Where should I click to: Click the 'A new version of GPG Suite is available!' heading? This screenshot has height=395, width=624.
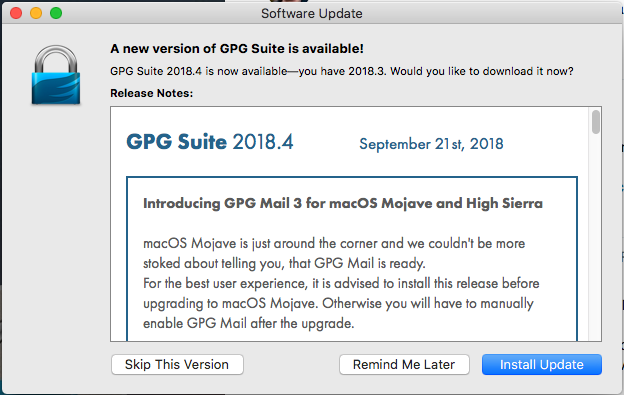pyautogui.click(x=237, y=49)
